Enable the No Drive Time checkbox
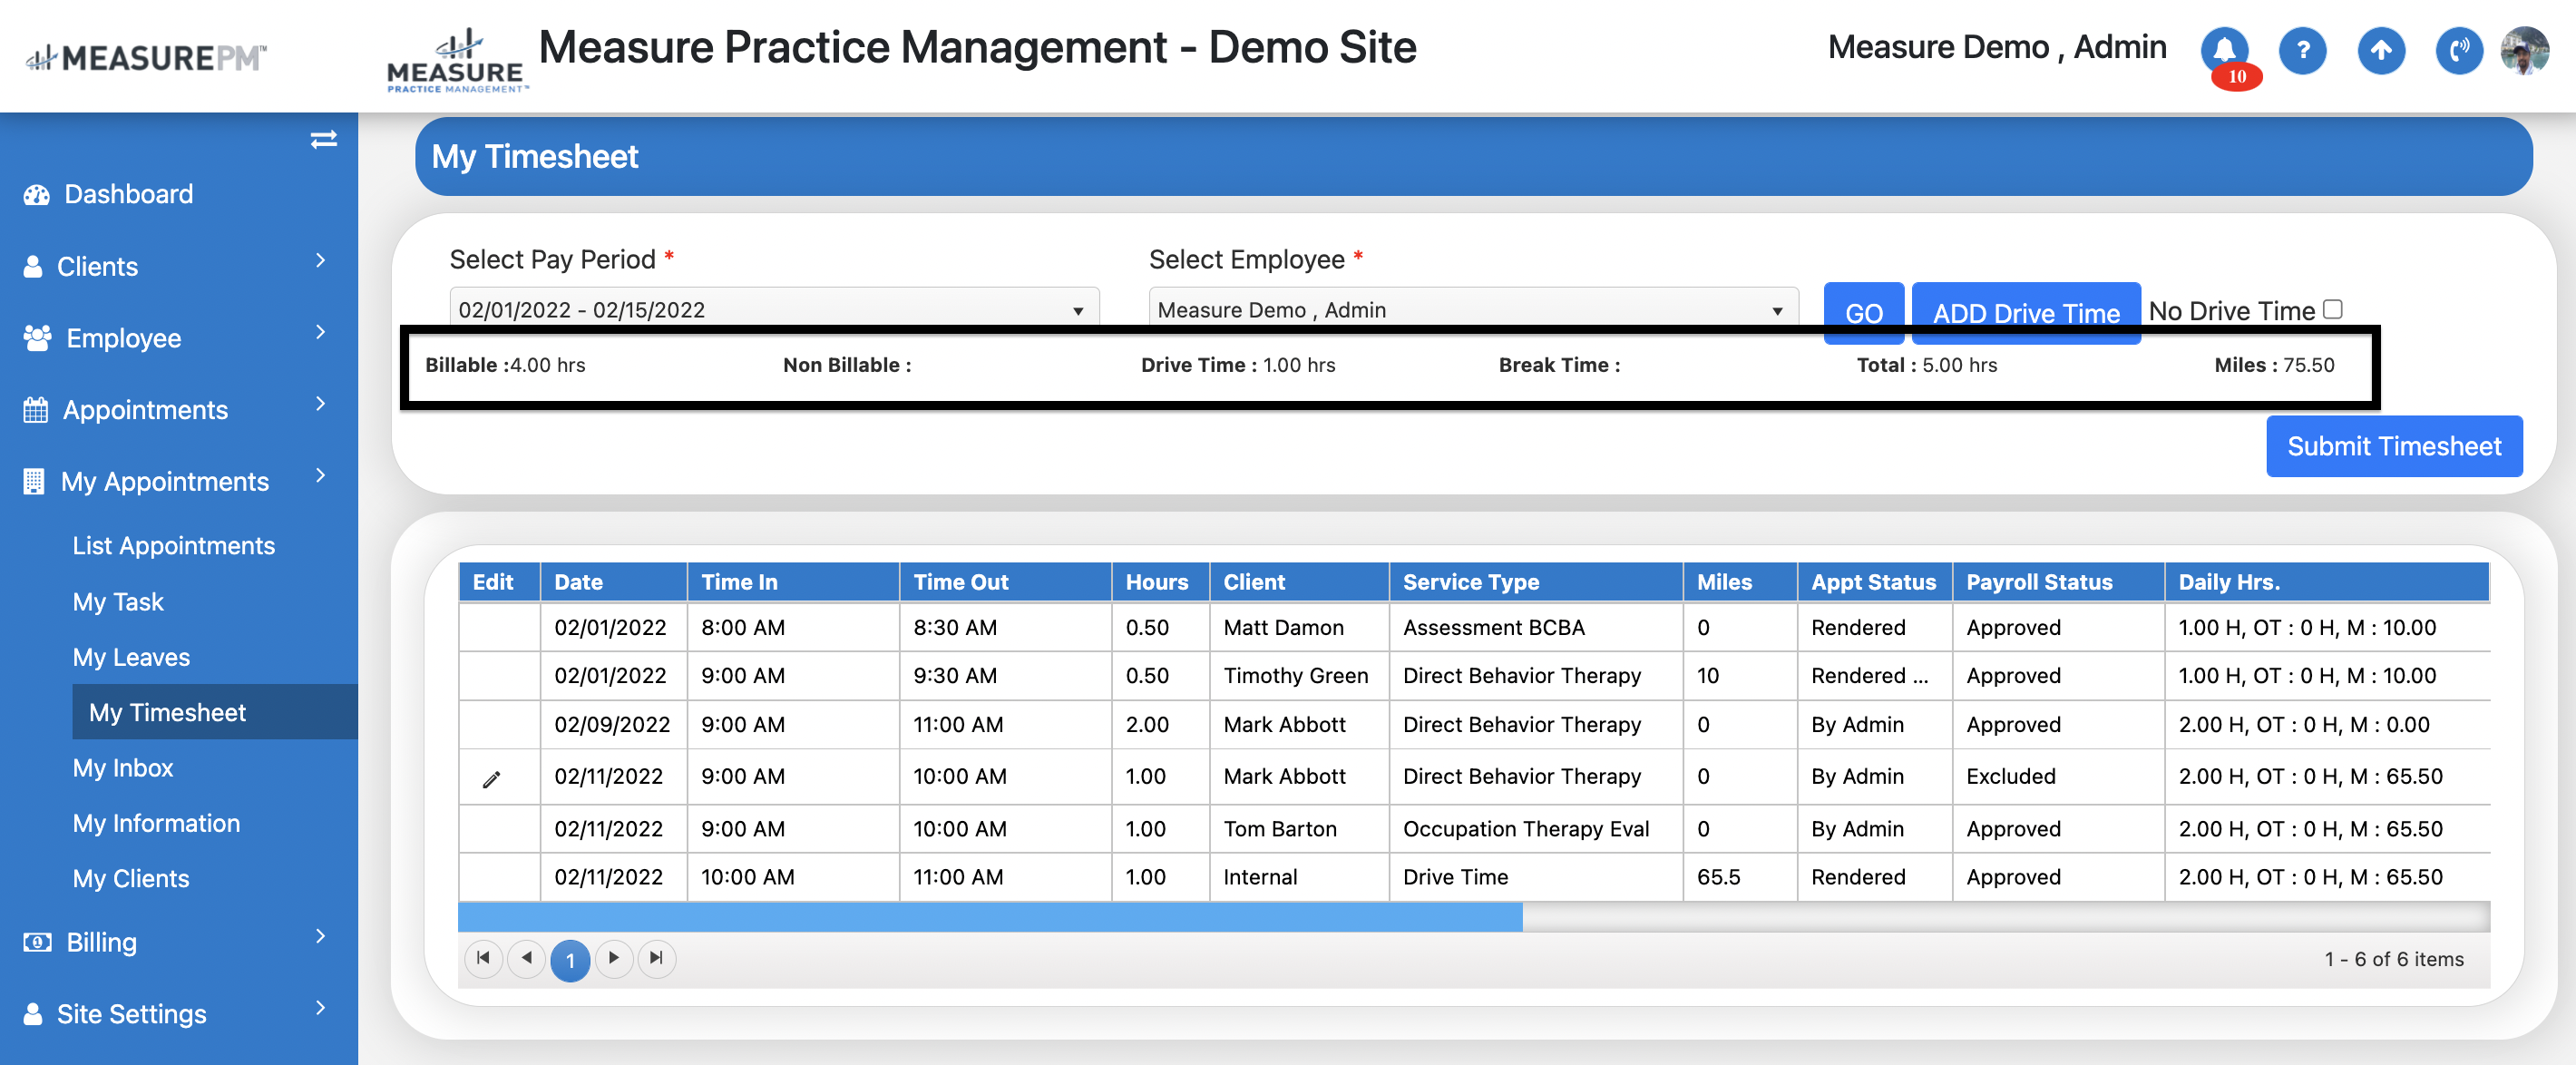 [2333, 309]
